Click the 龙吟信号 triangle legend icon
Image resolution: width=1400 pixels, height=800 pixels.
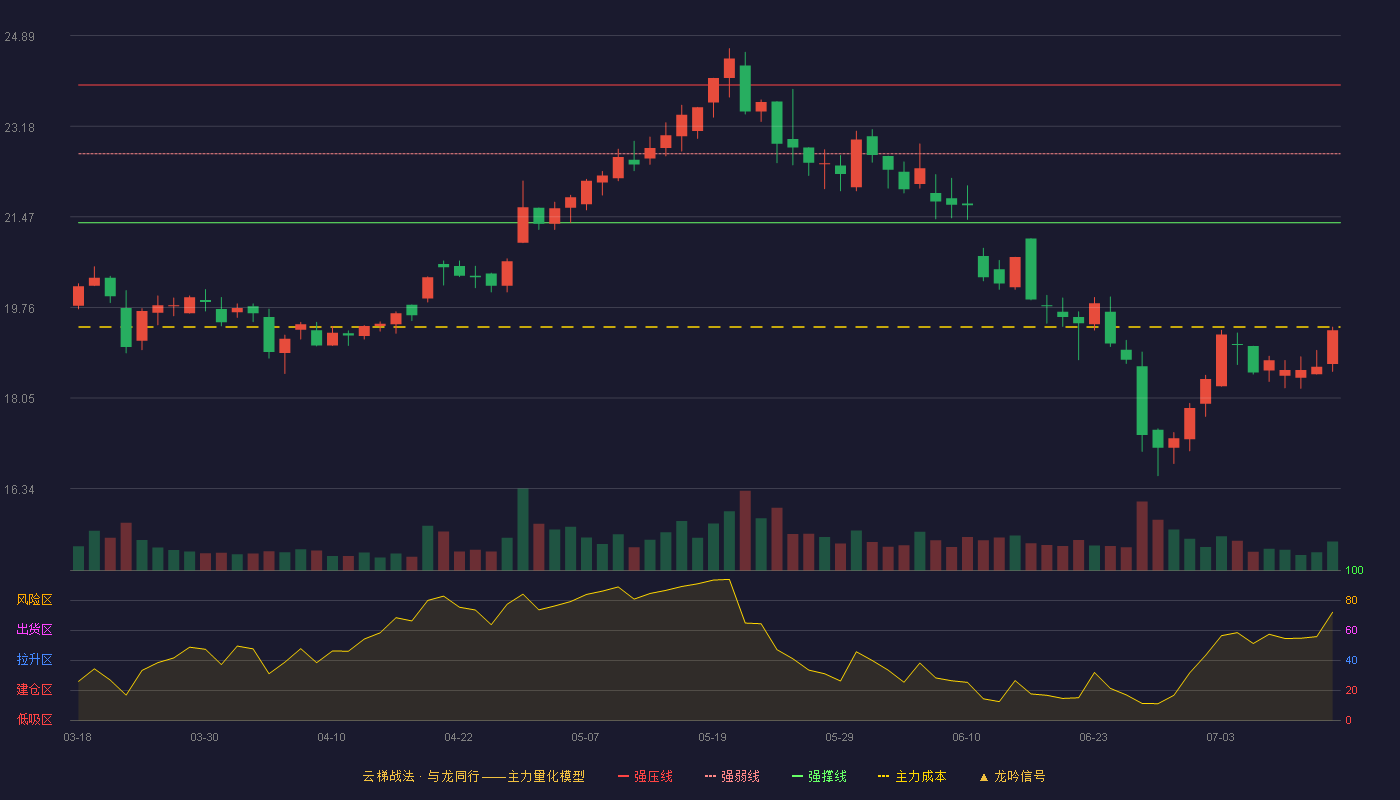tap(984, 777)
